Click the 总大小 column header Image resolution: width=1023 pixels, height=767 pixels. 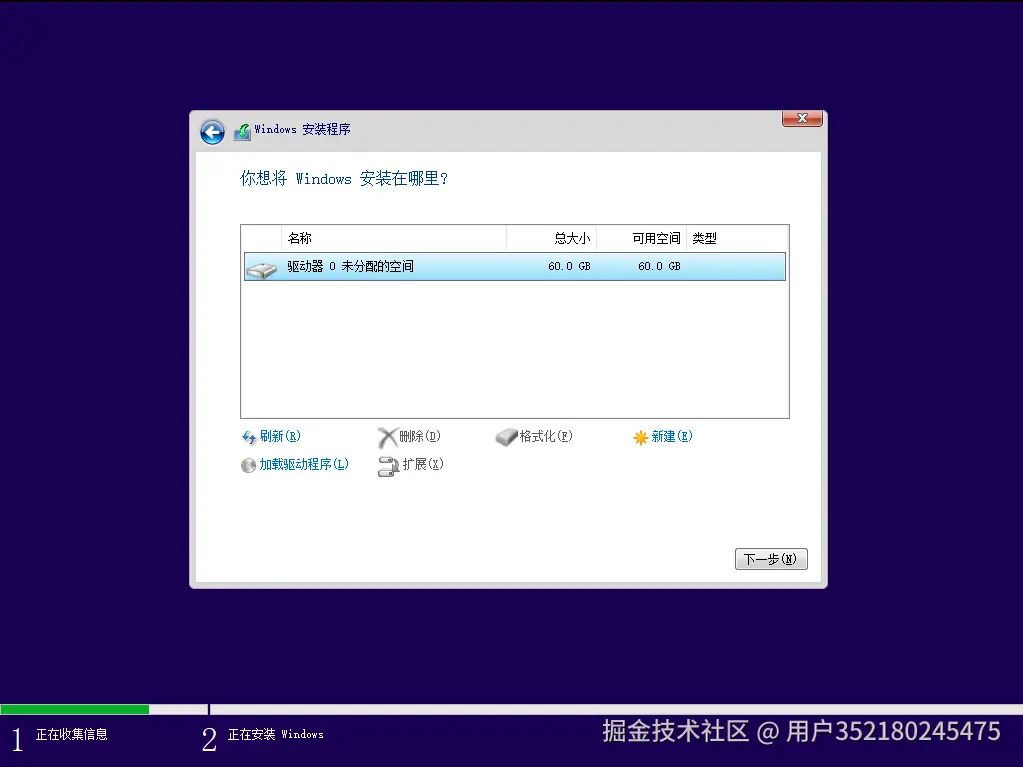point(552,238)
